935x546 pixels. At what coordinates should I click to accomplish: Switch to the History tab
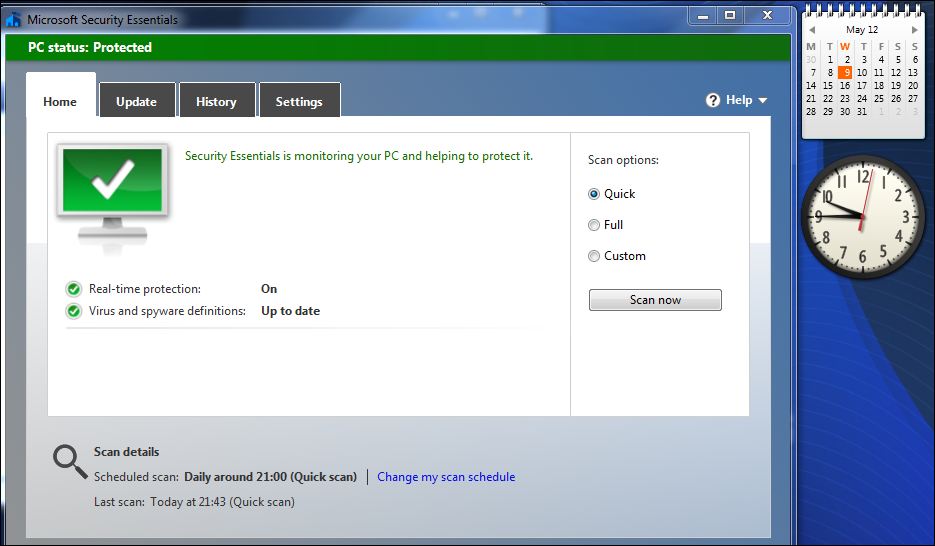click(216, 100)
